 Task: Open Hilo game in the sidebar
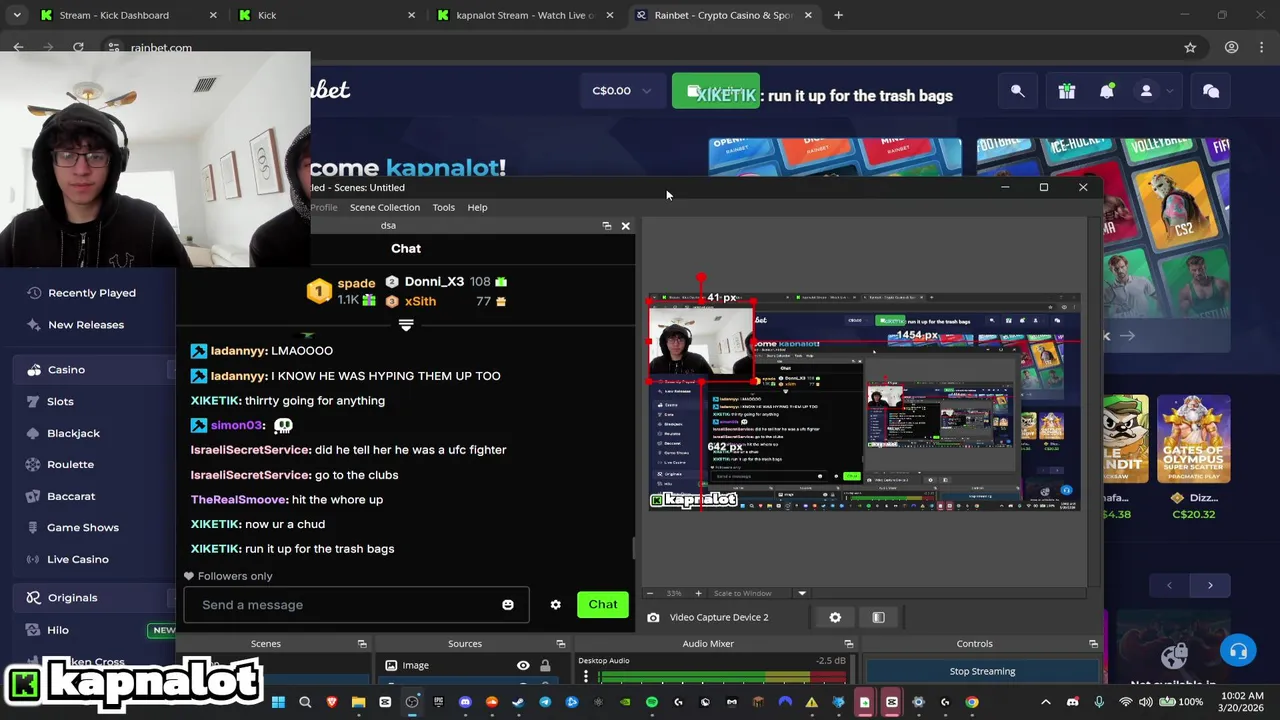(x=58, y=630)
